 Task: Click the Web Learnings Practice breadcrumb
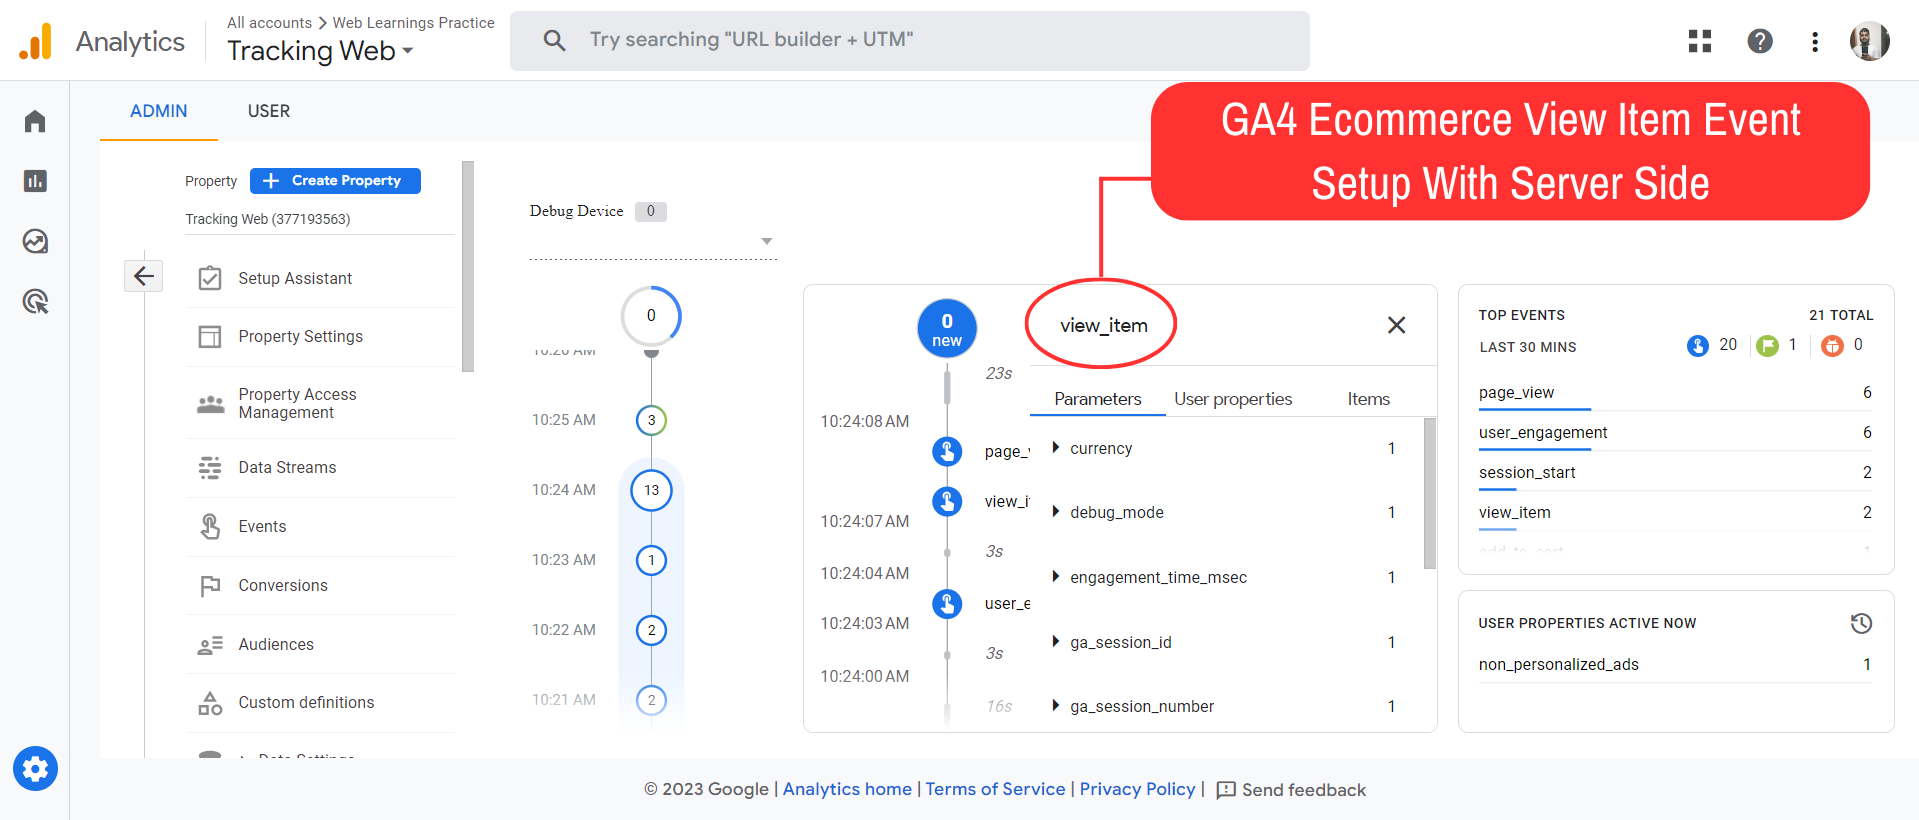click(413, 22)
